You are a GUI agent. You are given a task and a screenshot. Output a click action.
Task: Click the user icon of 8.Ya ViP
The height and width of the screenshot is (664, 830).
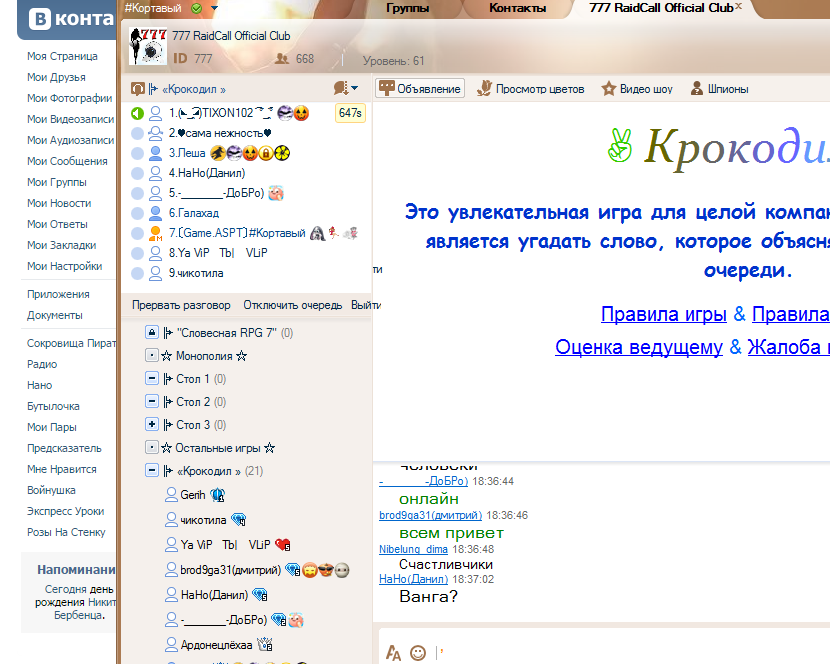(x=155, y=253)
